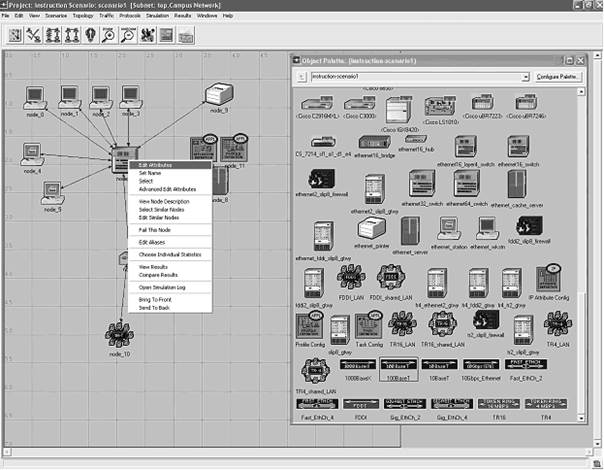The width and height of the screenshot is (604, 470).
Task: Open the palette selection dropdown
Action: (526, 76)
